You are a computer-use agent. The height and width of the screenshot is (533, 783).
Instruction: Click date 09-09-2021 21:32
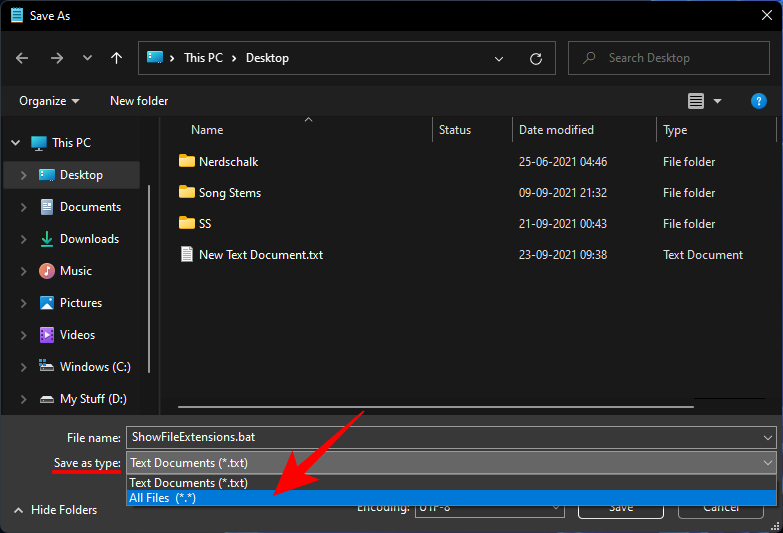click(563, 193)
